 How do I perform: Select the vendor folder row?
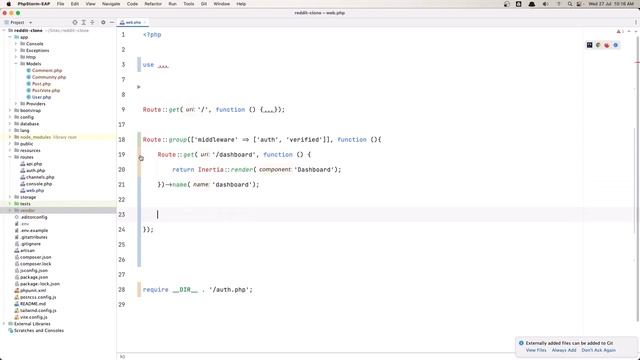[x=58, y=211]
